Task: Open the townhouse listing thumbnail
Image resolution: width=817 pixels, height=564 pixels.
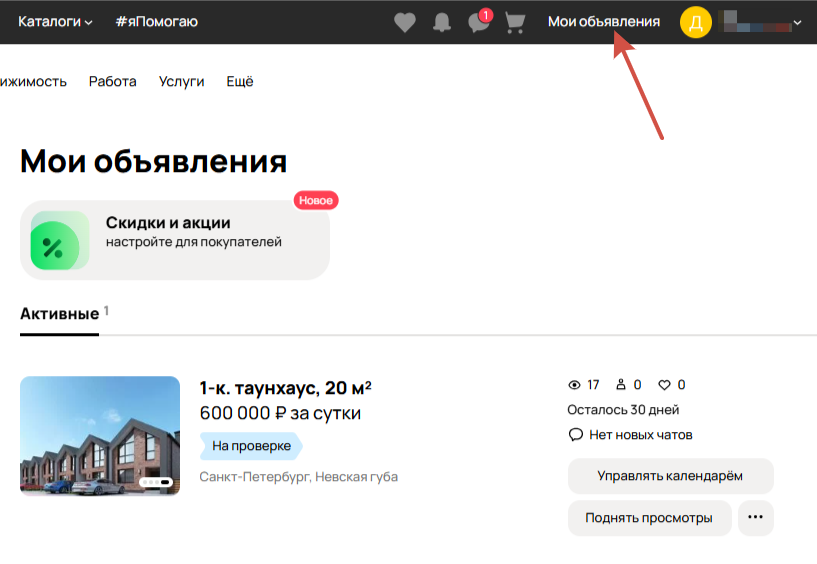Action: tap(100, 437)
